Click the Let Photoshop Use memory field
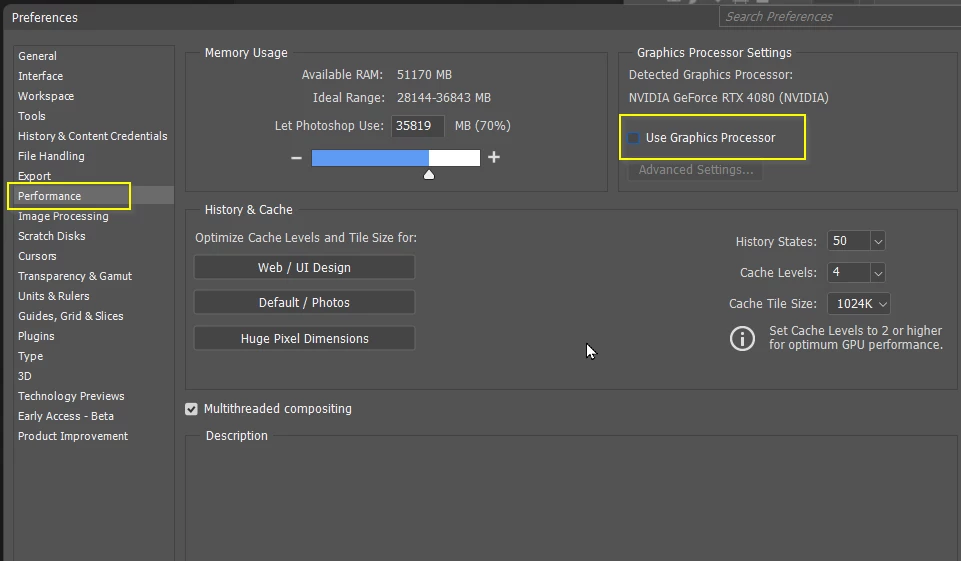 (418, 126)
